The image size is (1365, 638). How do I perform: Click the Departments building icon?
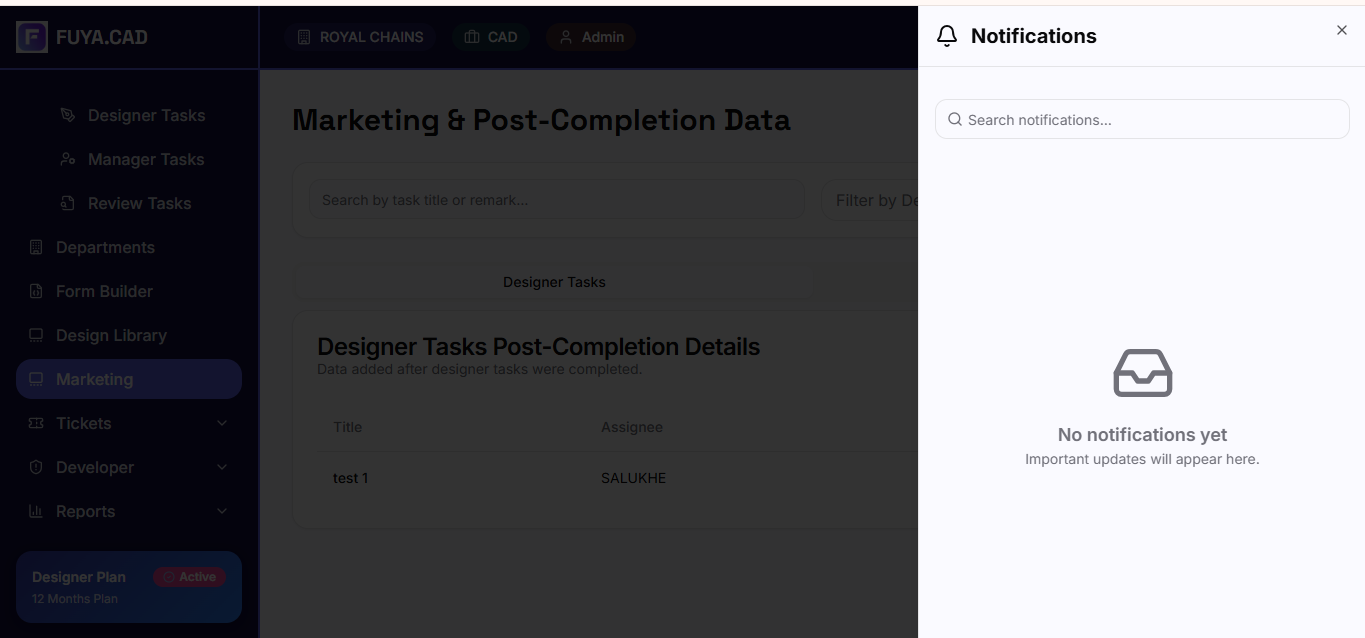point(36,247)
